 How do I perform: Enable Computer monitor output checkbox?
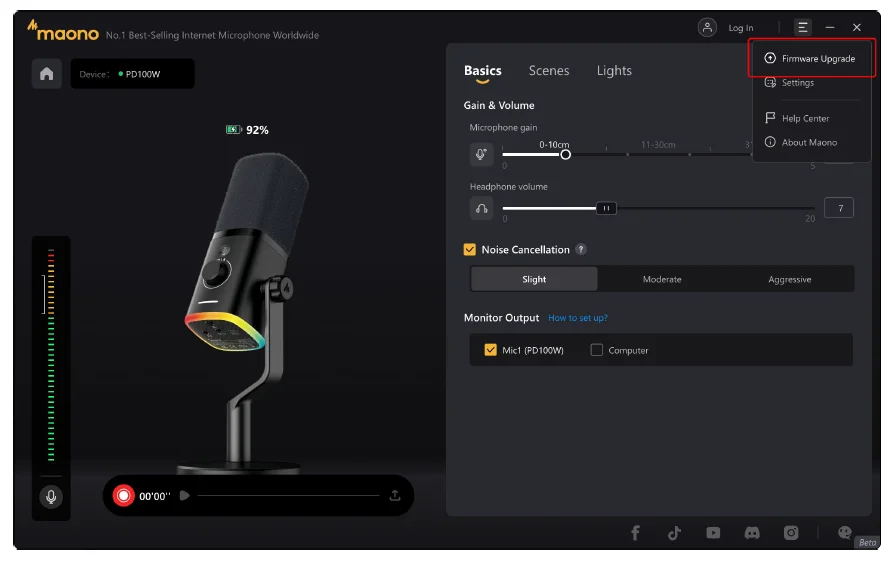coord(596,350)
